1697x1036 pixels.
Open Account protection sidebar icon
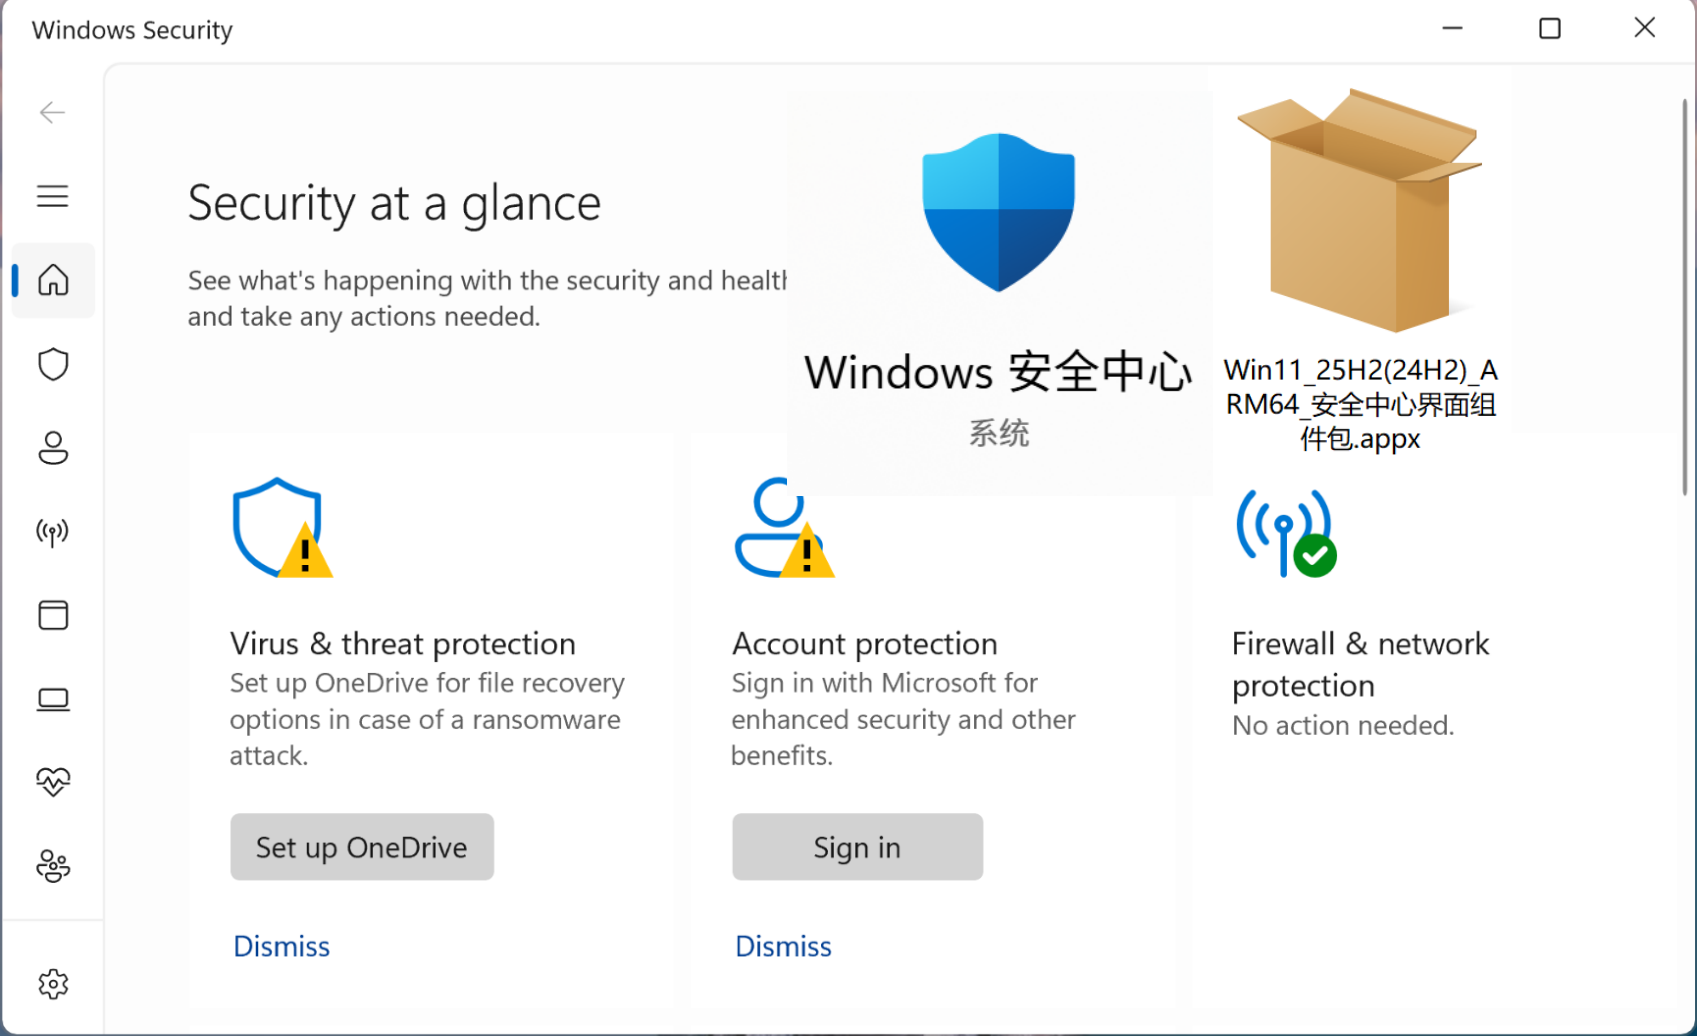[x=53, y=448]
